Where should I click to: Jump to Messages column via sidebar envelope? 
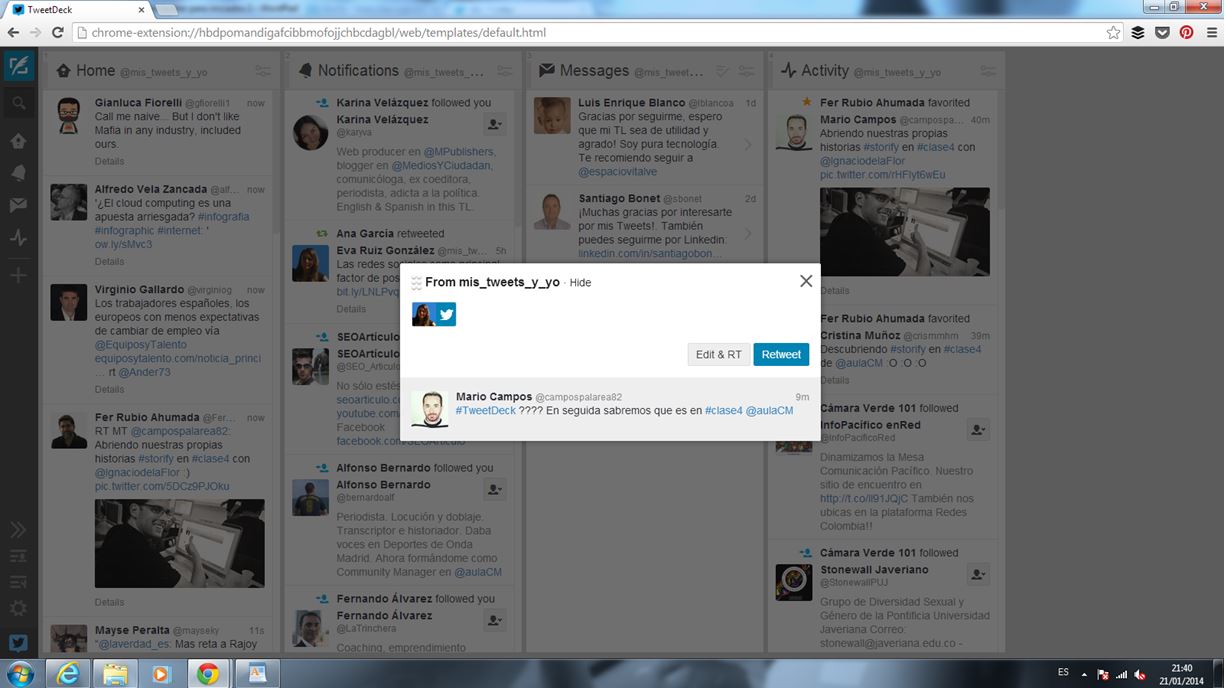tap(18, 205)
